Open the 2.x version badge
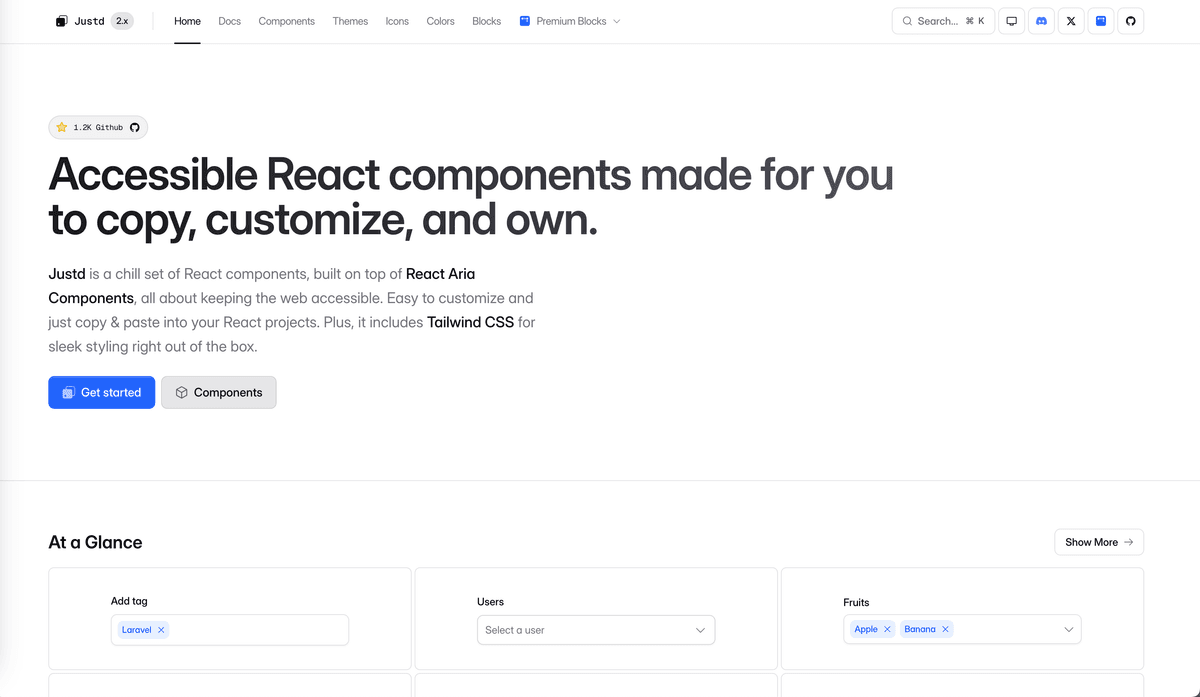 (x=122, y=21)
